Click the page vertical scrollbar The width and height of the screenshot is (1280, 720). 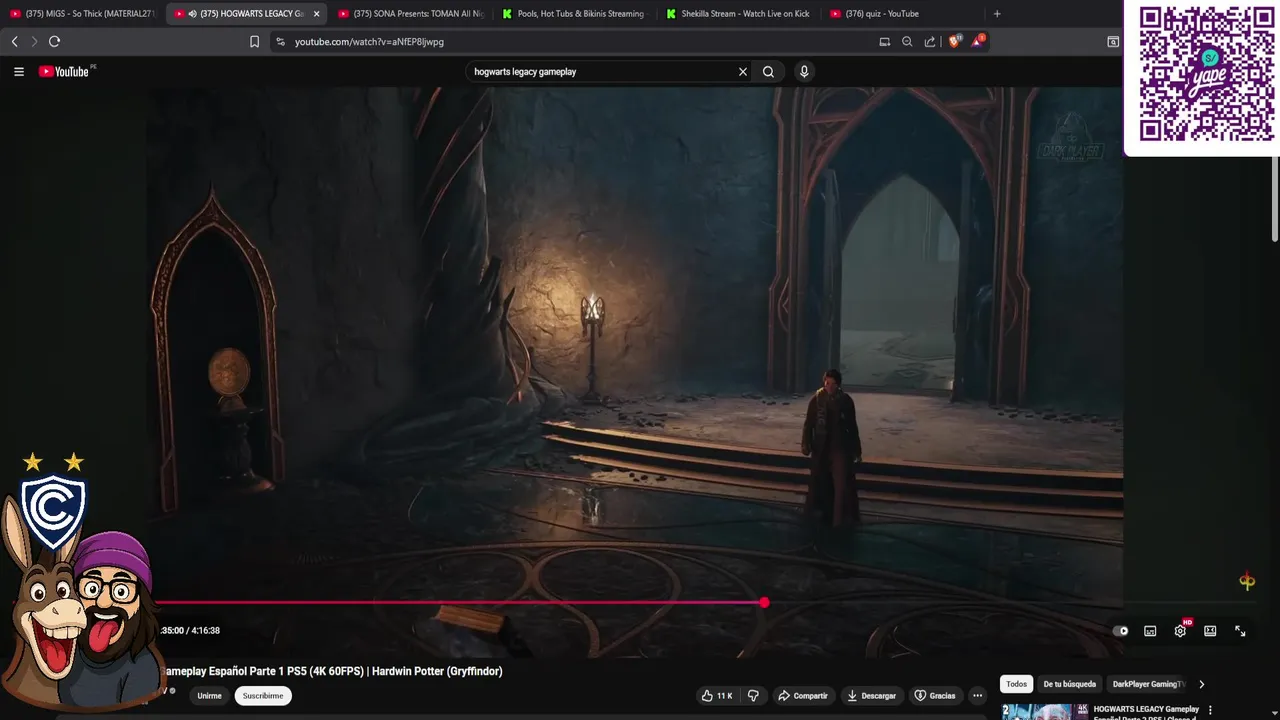point(1275,200)
